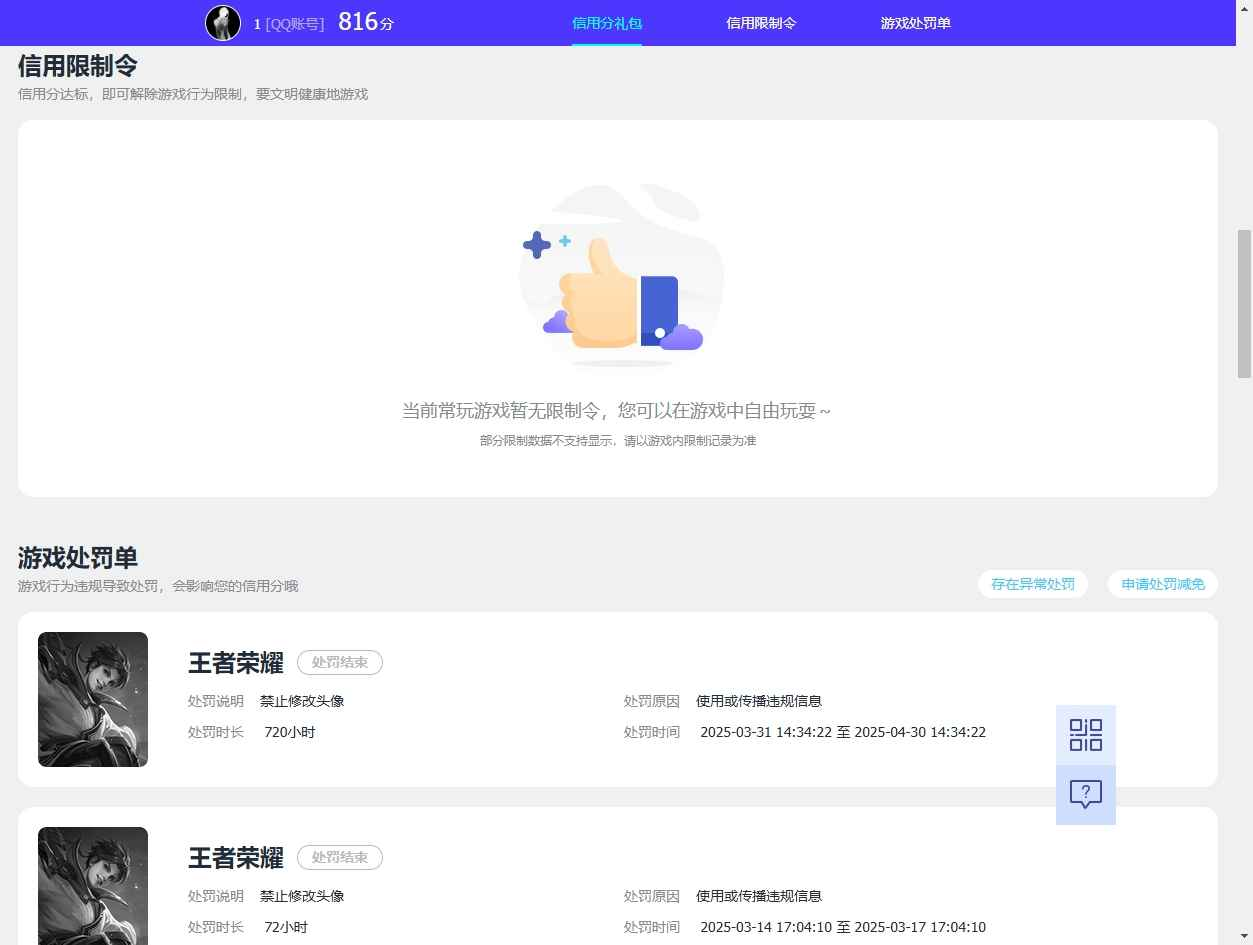Click the 王者荣耀 title in the 720小时 card

(236, 663)
